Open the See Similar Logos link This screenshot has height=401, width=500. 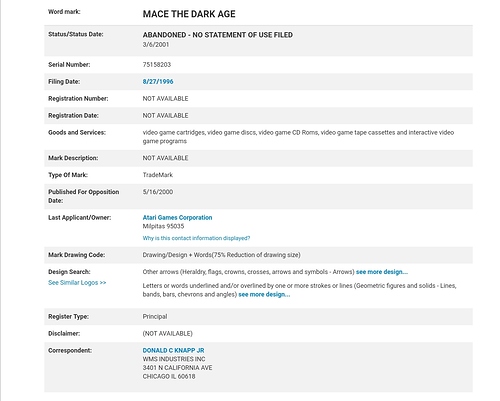click(77, 283)
